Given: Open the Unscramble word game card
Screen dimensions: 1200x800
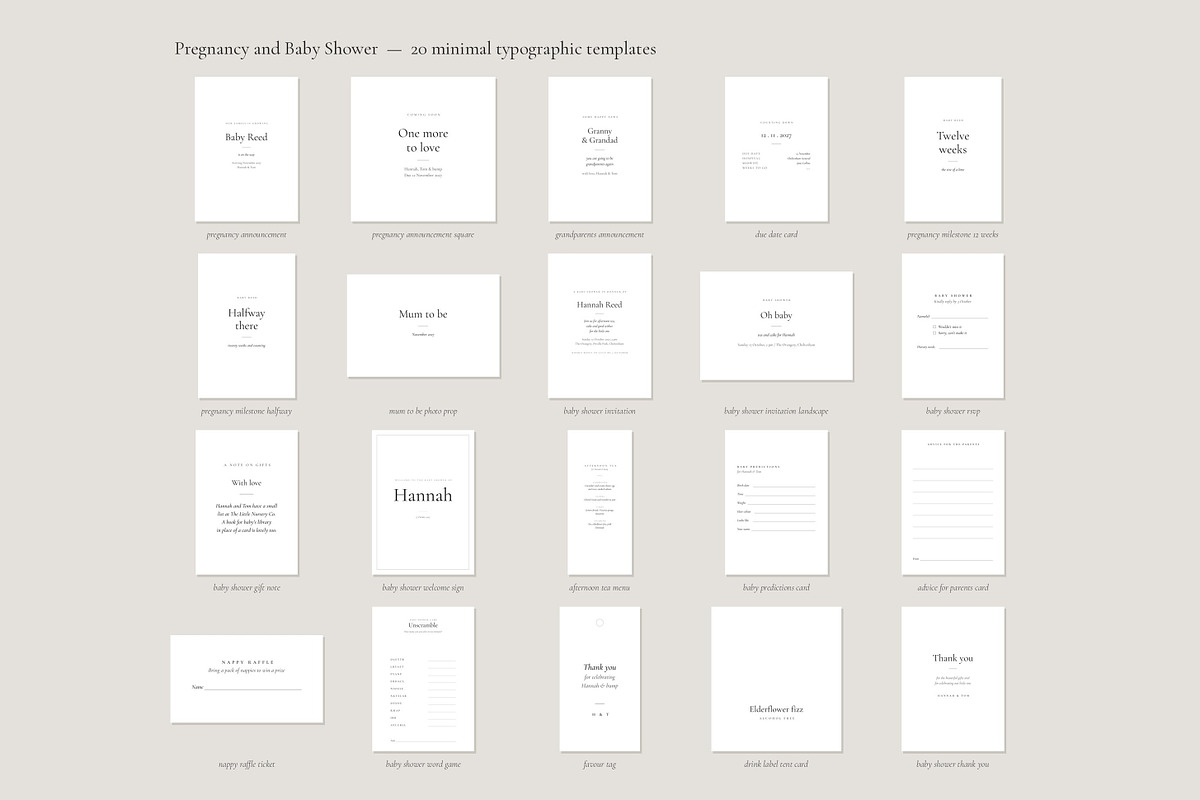Looking at the screenshot, I should click(x=423, y=679).
